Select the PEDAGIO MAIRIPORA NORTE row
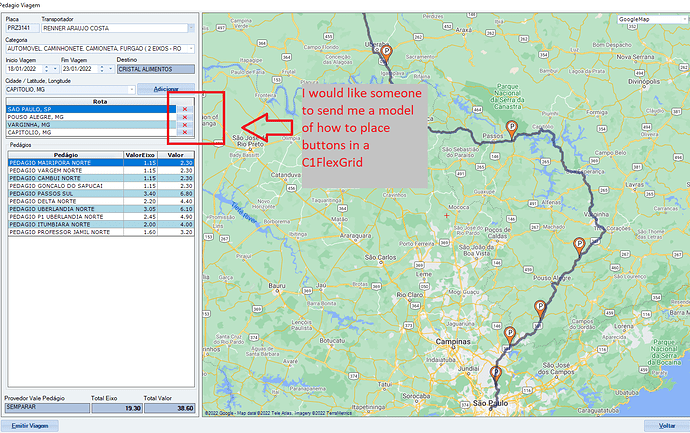The image size is (690, 433). point(101,163)
